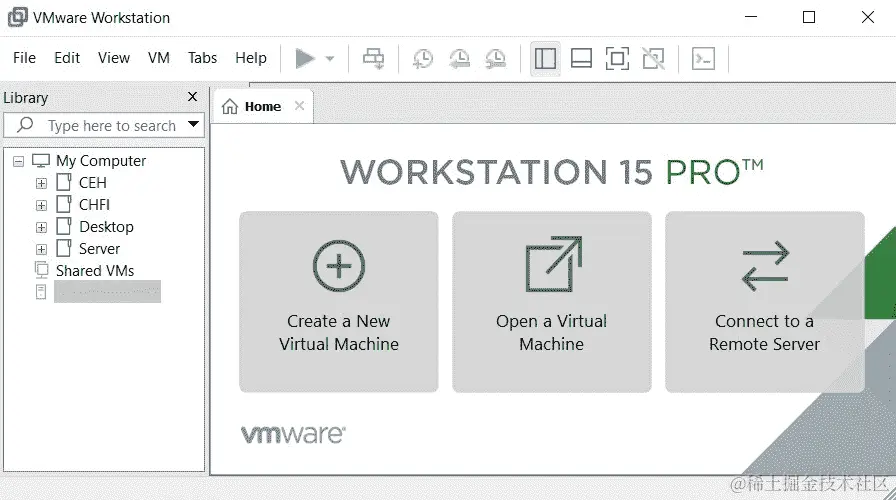Image resolution: width=896 pixels, height=500 pixels.
Task: Expand the CEH folder
Action: 41,183
